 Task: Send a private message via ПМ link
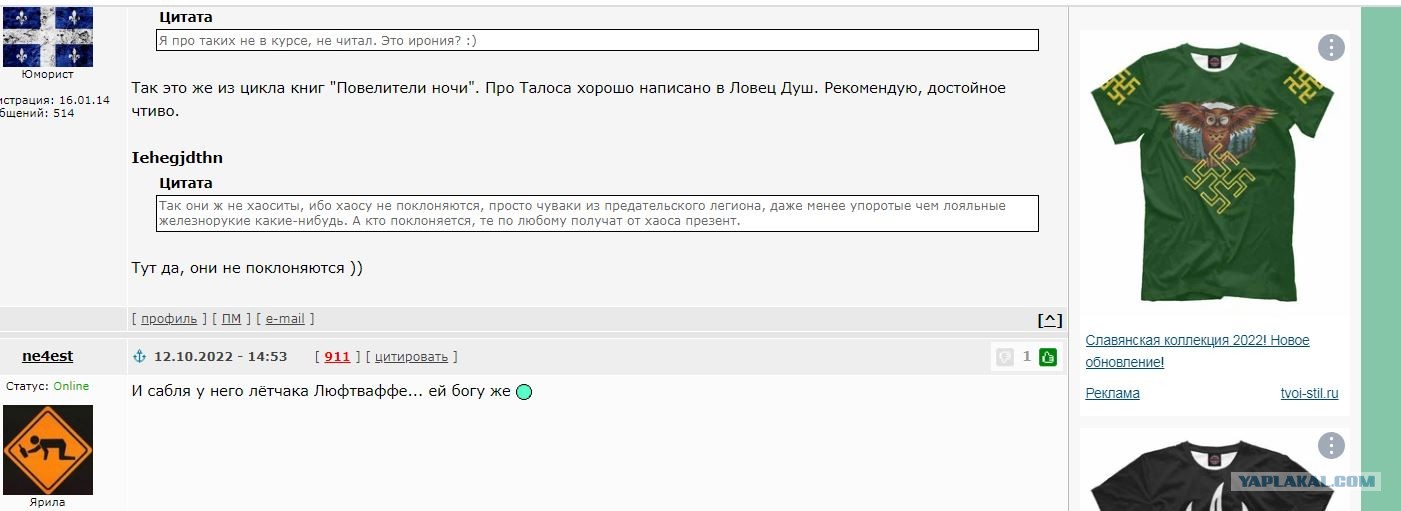click(x=231, y=319)
